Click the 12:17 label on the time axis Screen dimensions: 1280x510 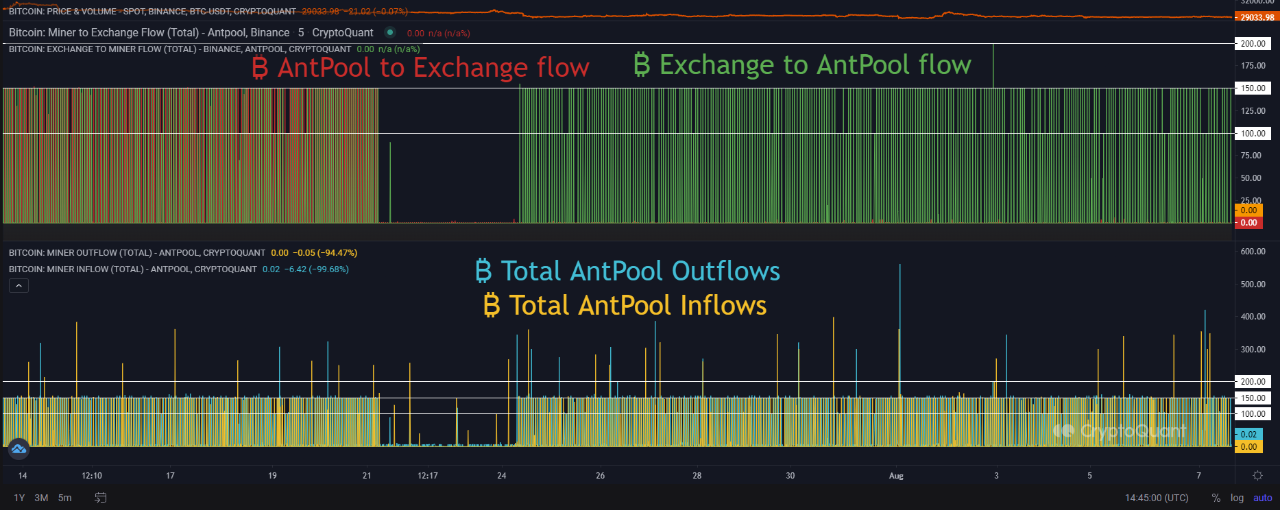pos(427,476)
